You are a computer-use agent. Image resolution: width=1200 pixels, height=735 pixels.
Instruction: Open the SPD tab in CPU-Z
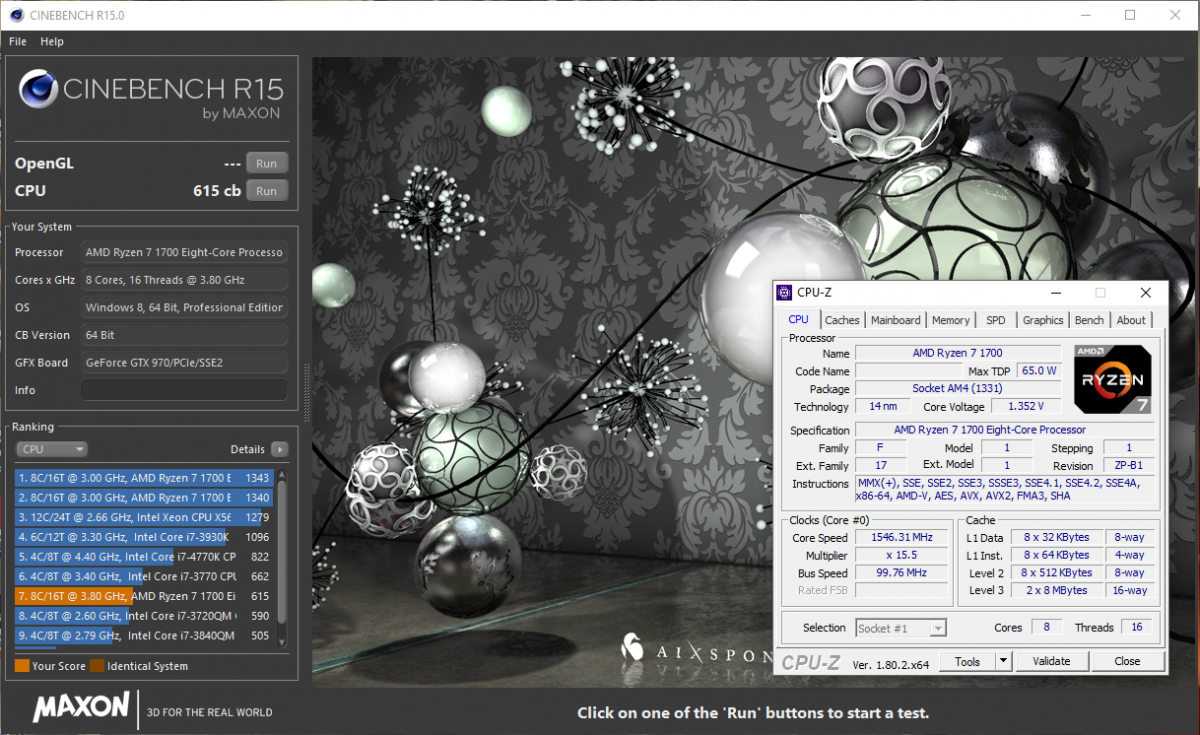point(996,320)
